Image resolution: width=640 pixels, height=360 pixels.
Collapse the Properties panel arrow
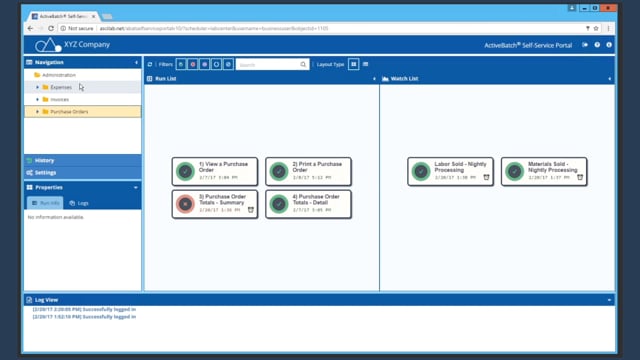[136, 187]
